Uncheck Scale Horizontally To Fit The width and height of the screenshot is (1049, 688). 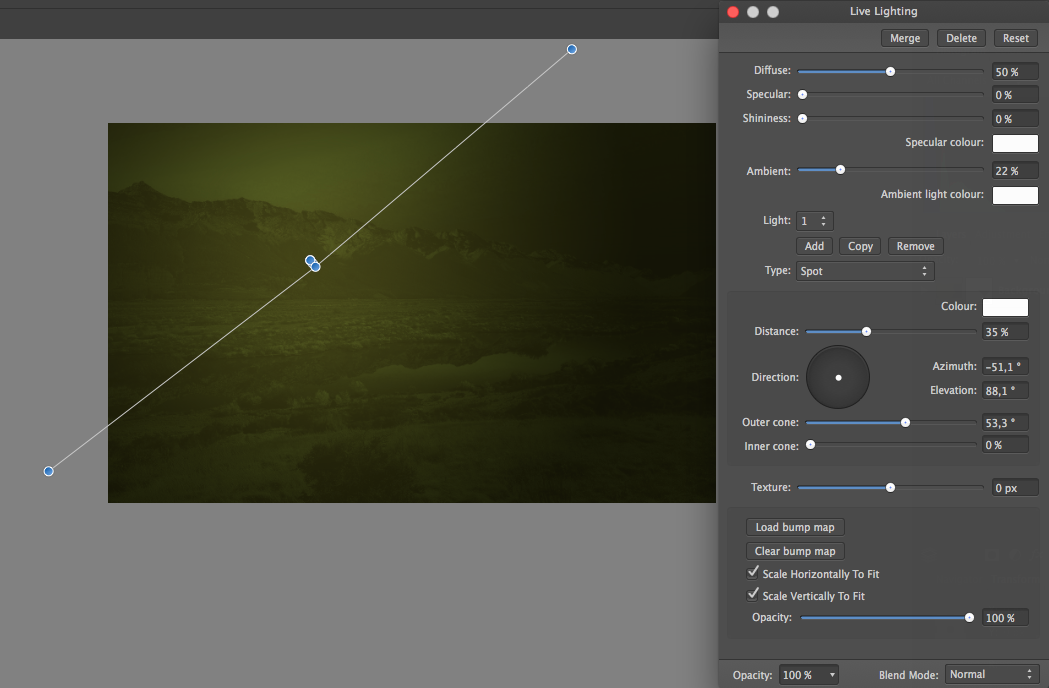[x=753, y=571]
